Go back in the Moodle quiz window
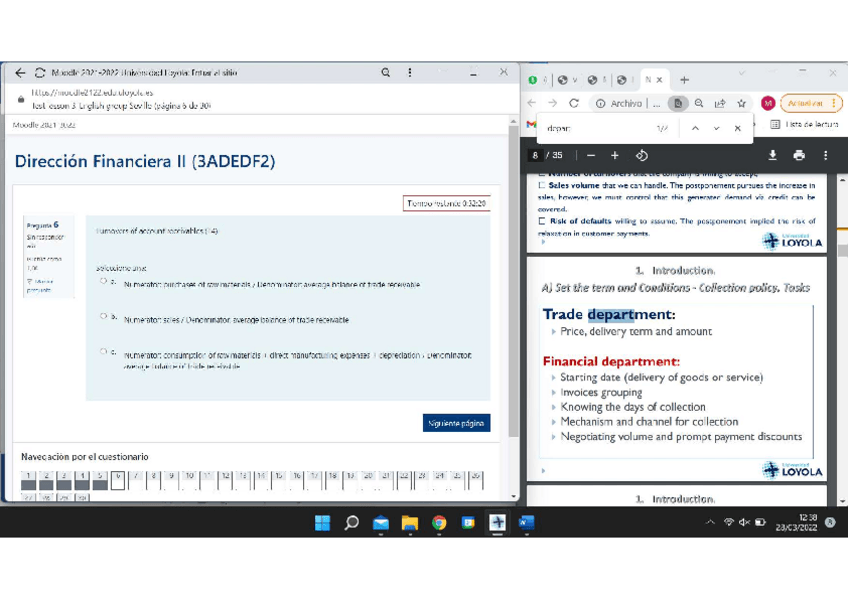This screenshot has width=848, height=599. point(20,72)
